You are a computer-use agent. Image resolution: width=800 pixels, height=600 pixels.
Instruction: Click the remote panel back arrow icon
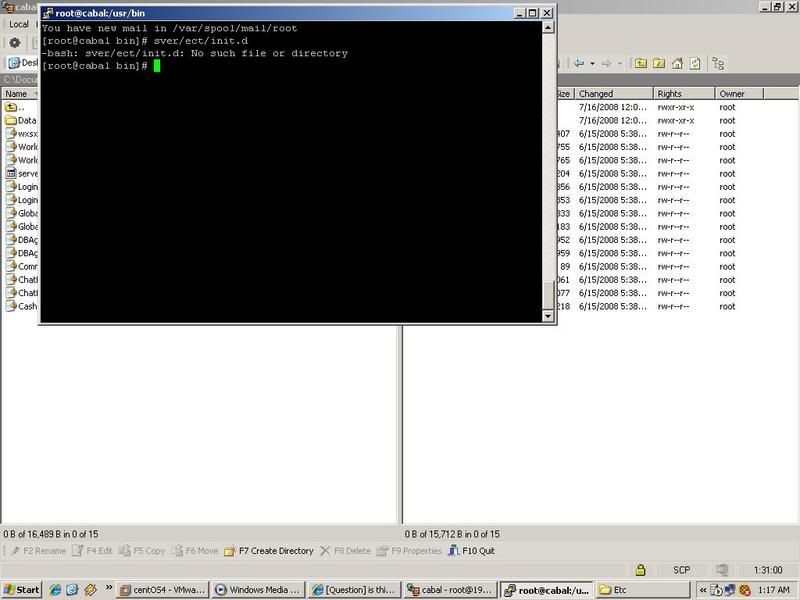pos(578,63)
